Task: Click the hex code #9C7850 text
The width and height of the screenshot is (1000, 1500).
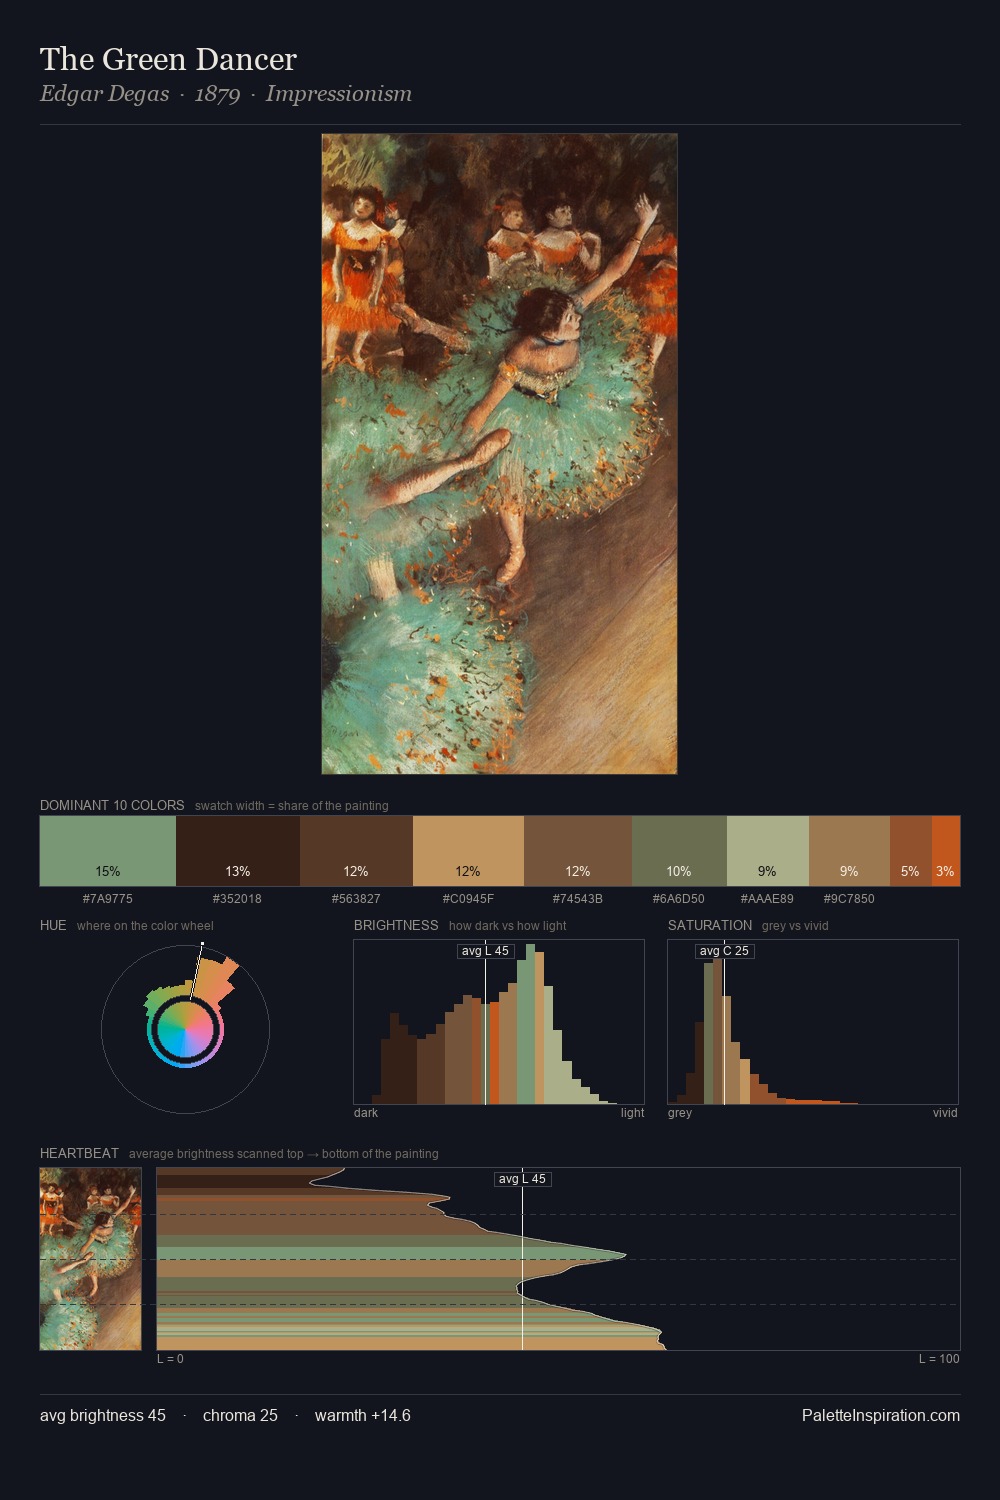Action: (x=849, y=898)
